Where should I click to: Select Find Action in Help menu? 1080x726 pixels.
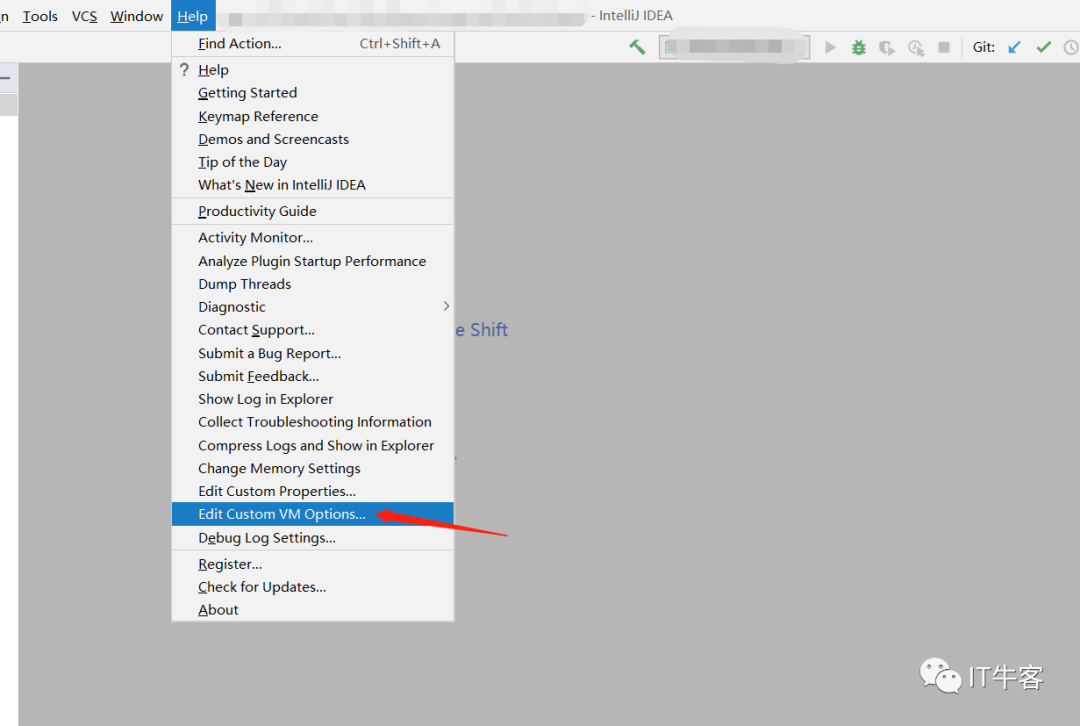click(x=240, y=43)
